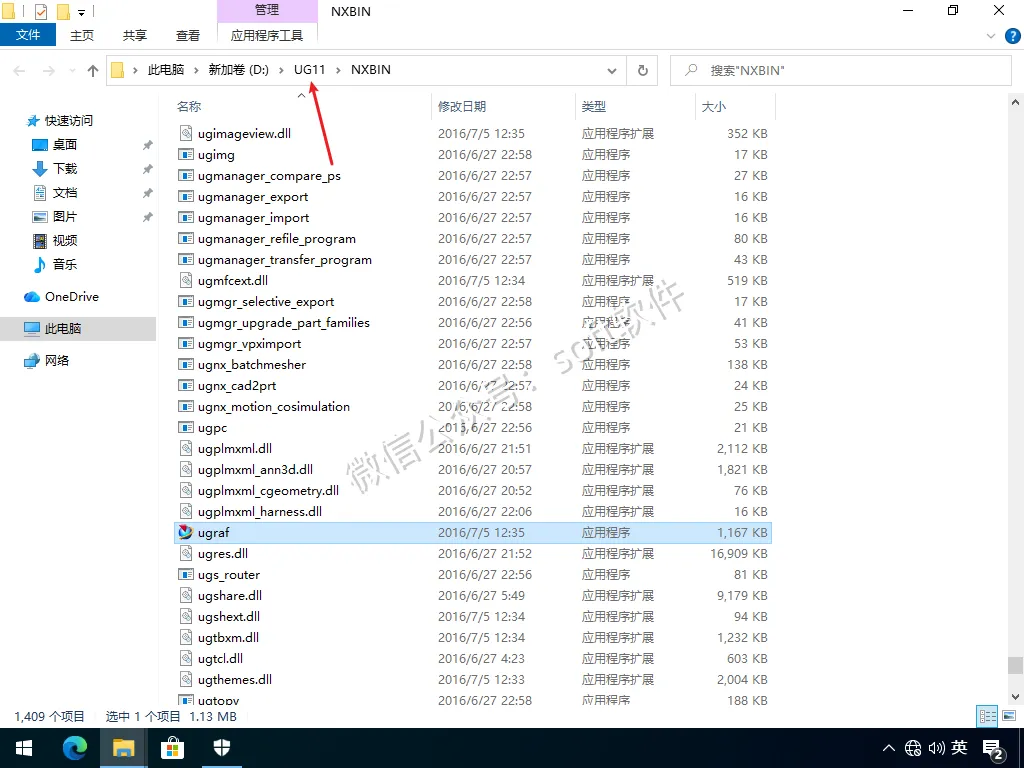Expand chevron after UG11 in path
The image size is (1024, 768).
(338, 70)
